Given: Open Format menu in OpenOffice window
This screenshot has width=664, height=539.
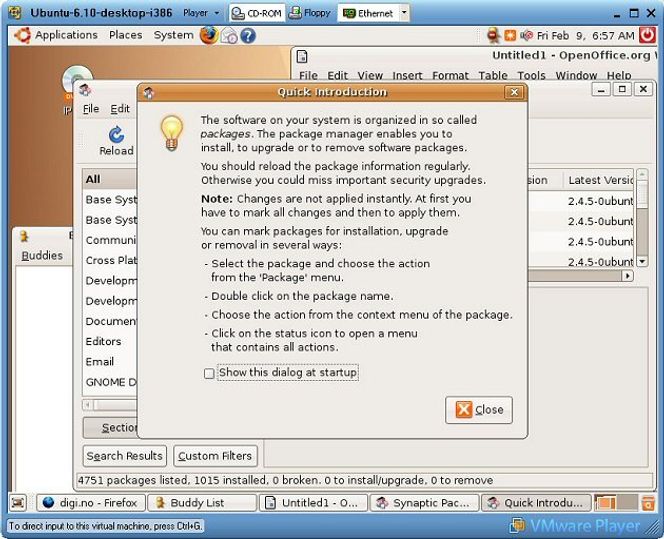Looking at the screenshot, I should pyautogui.click(x=450, y=75).
